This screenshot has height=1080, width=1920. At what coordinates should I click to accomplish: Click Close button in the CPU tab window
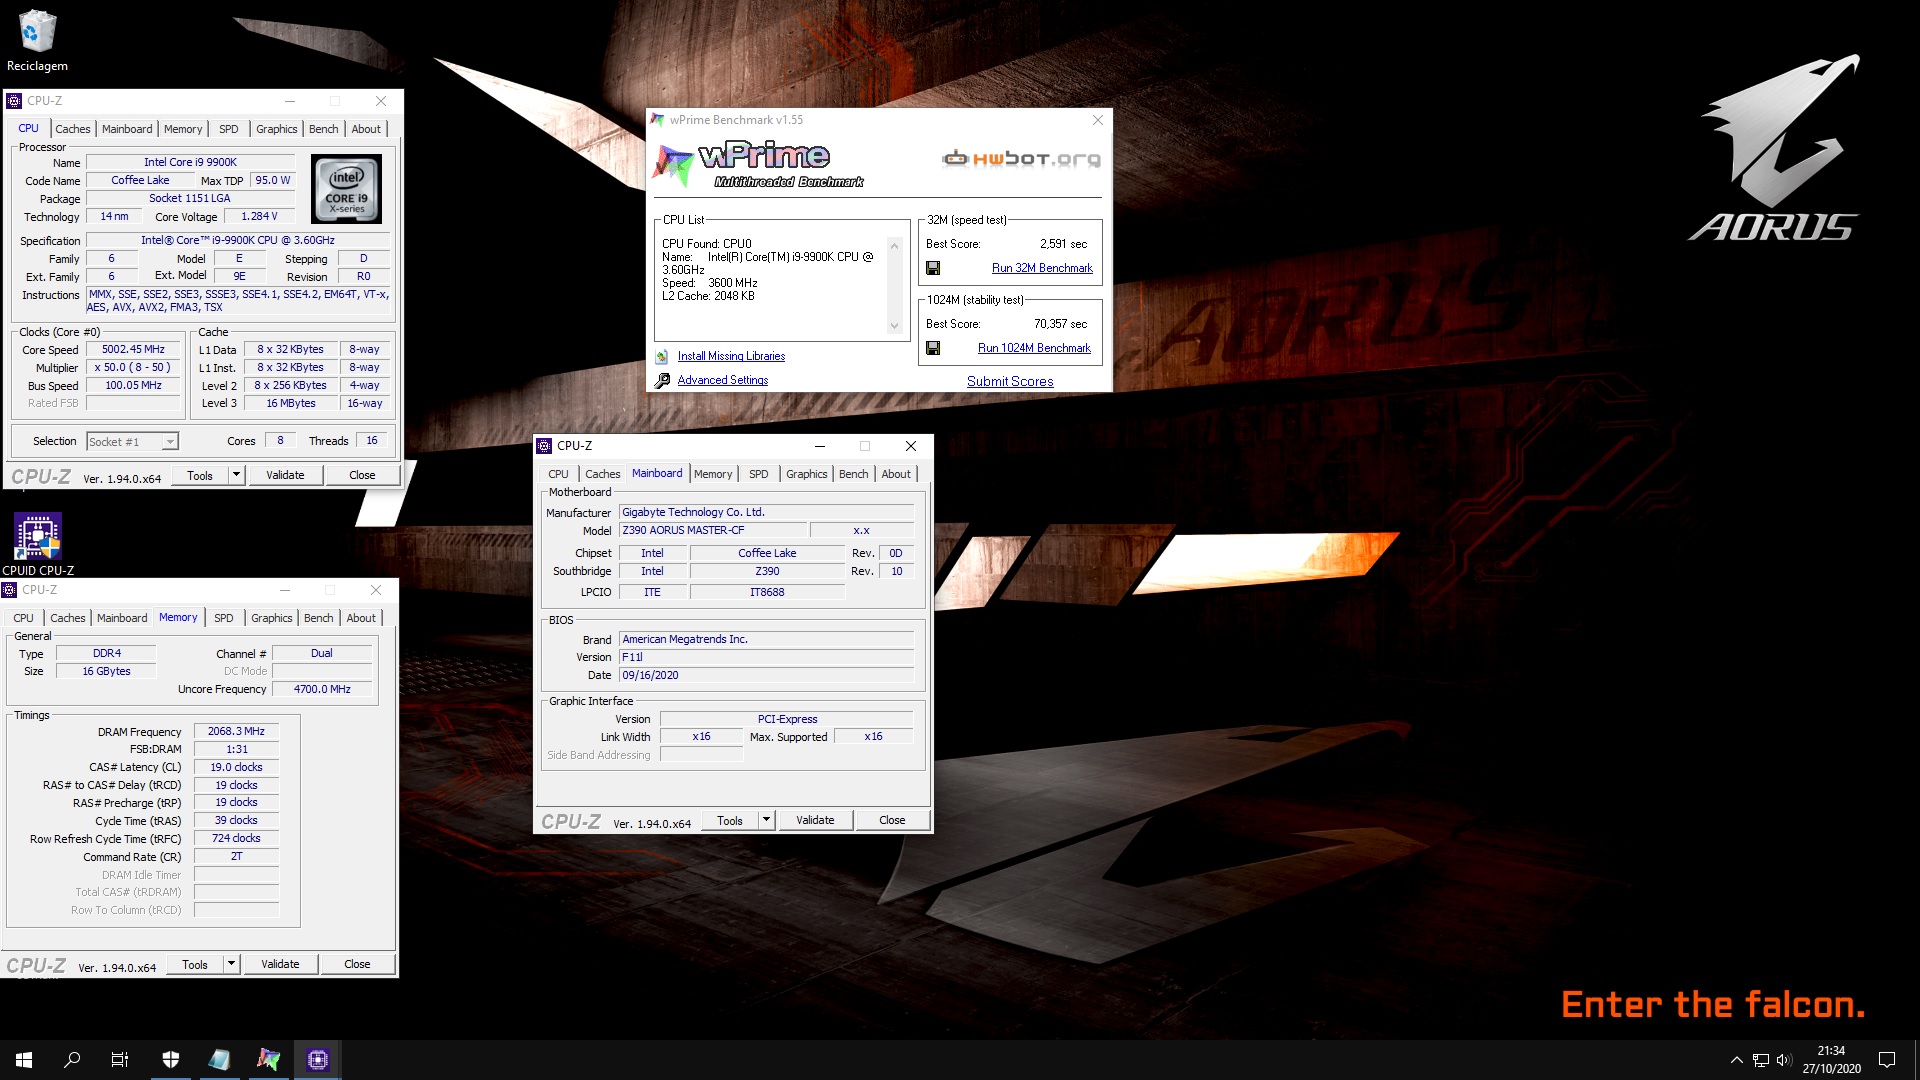[362, 475]
